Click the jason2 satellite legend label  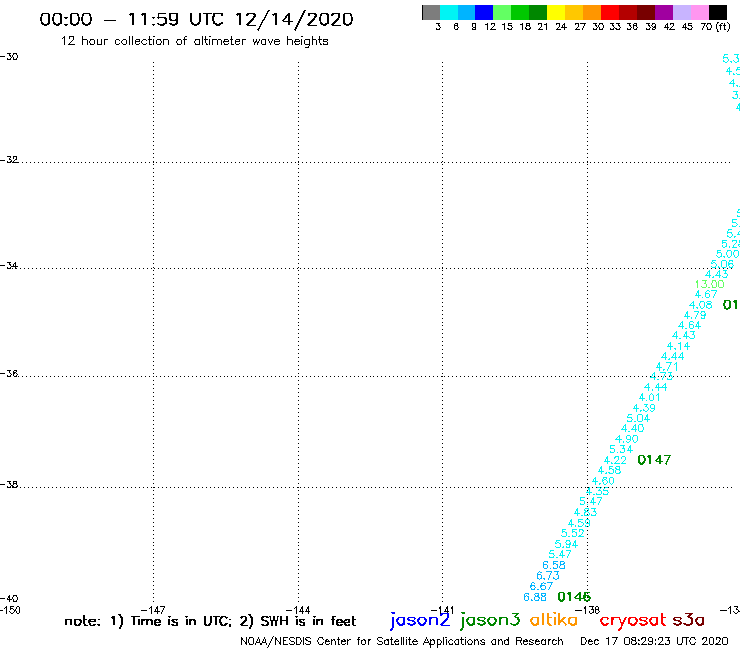(420, 620)
